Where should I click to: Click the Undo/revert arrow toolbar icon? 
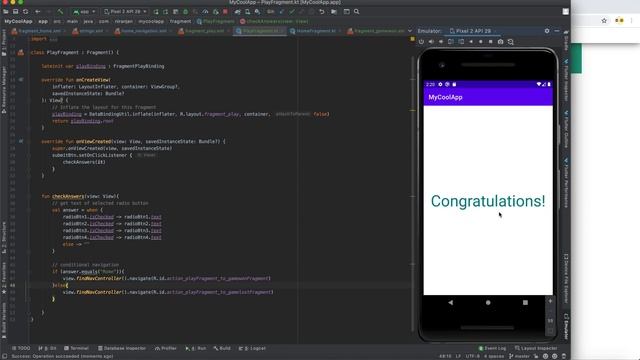[x=322, y=11]
